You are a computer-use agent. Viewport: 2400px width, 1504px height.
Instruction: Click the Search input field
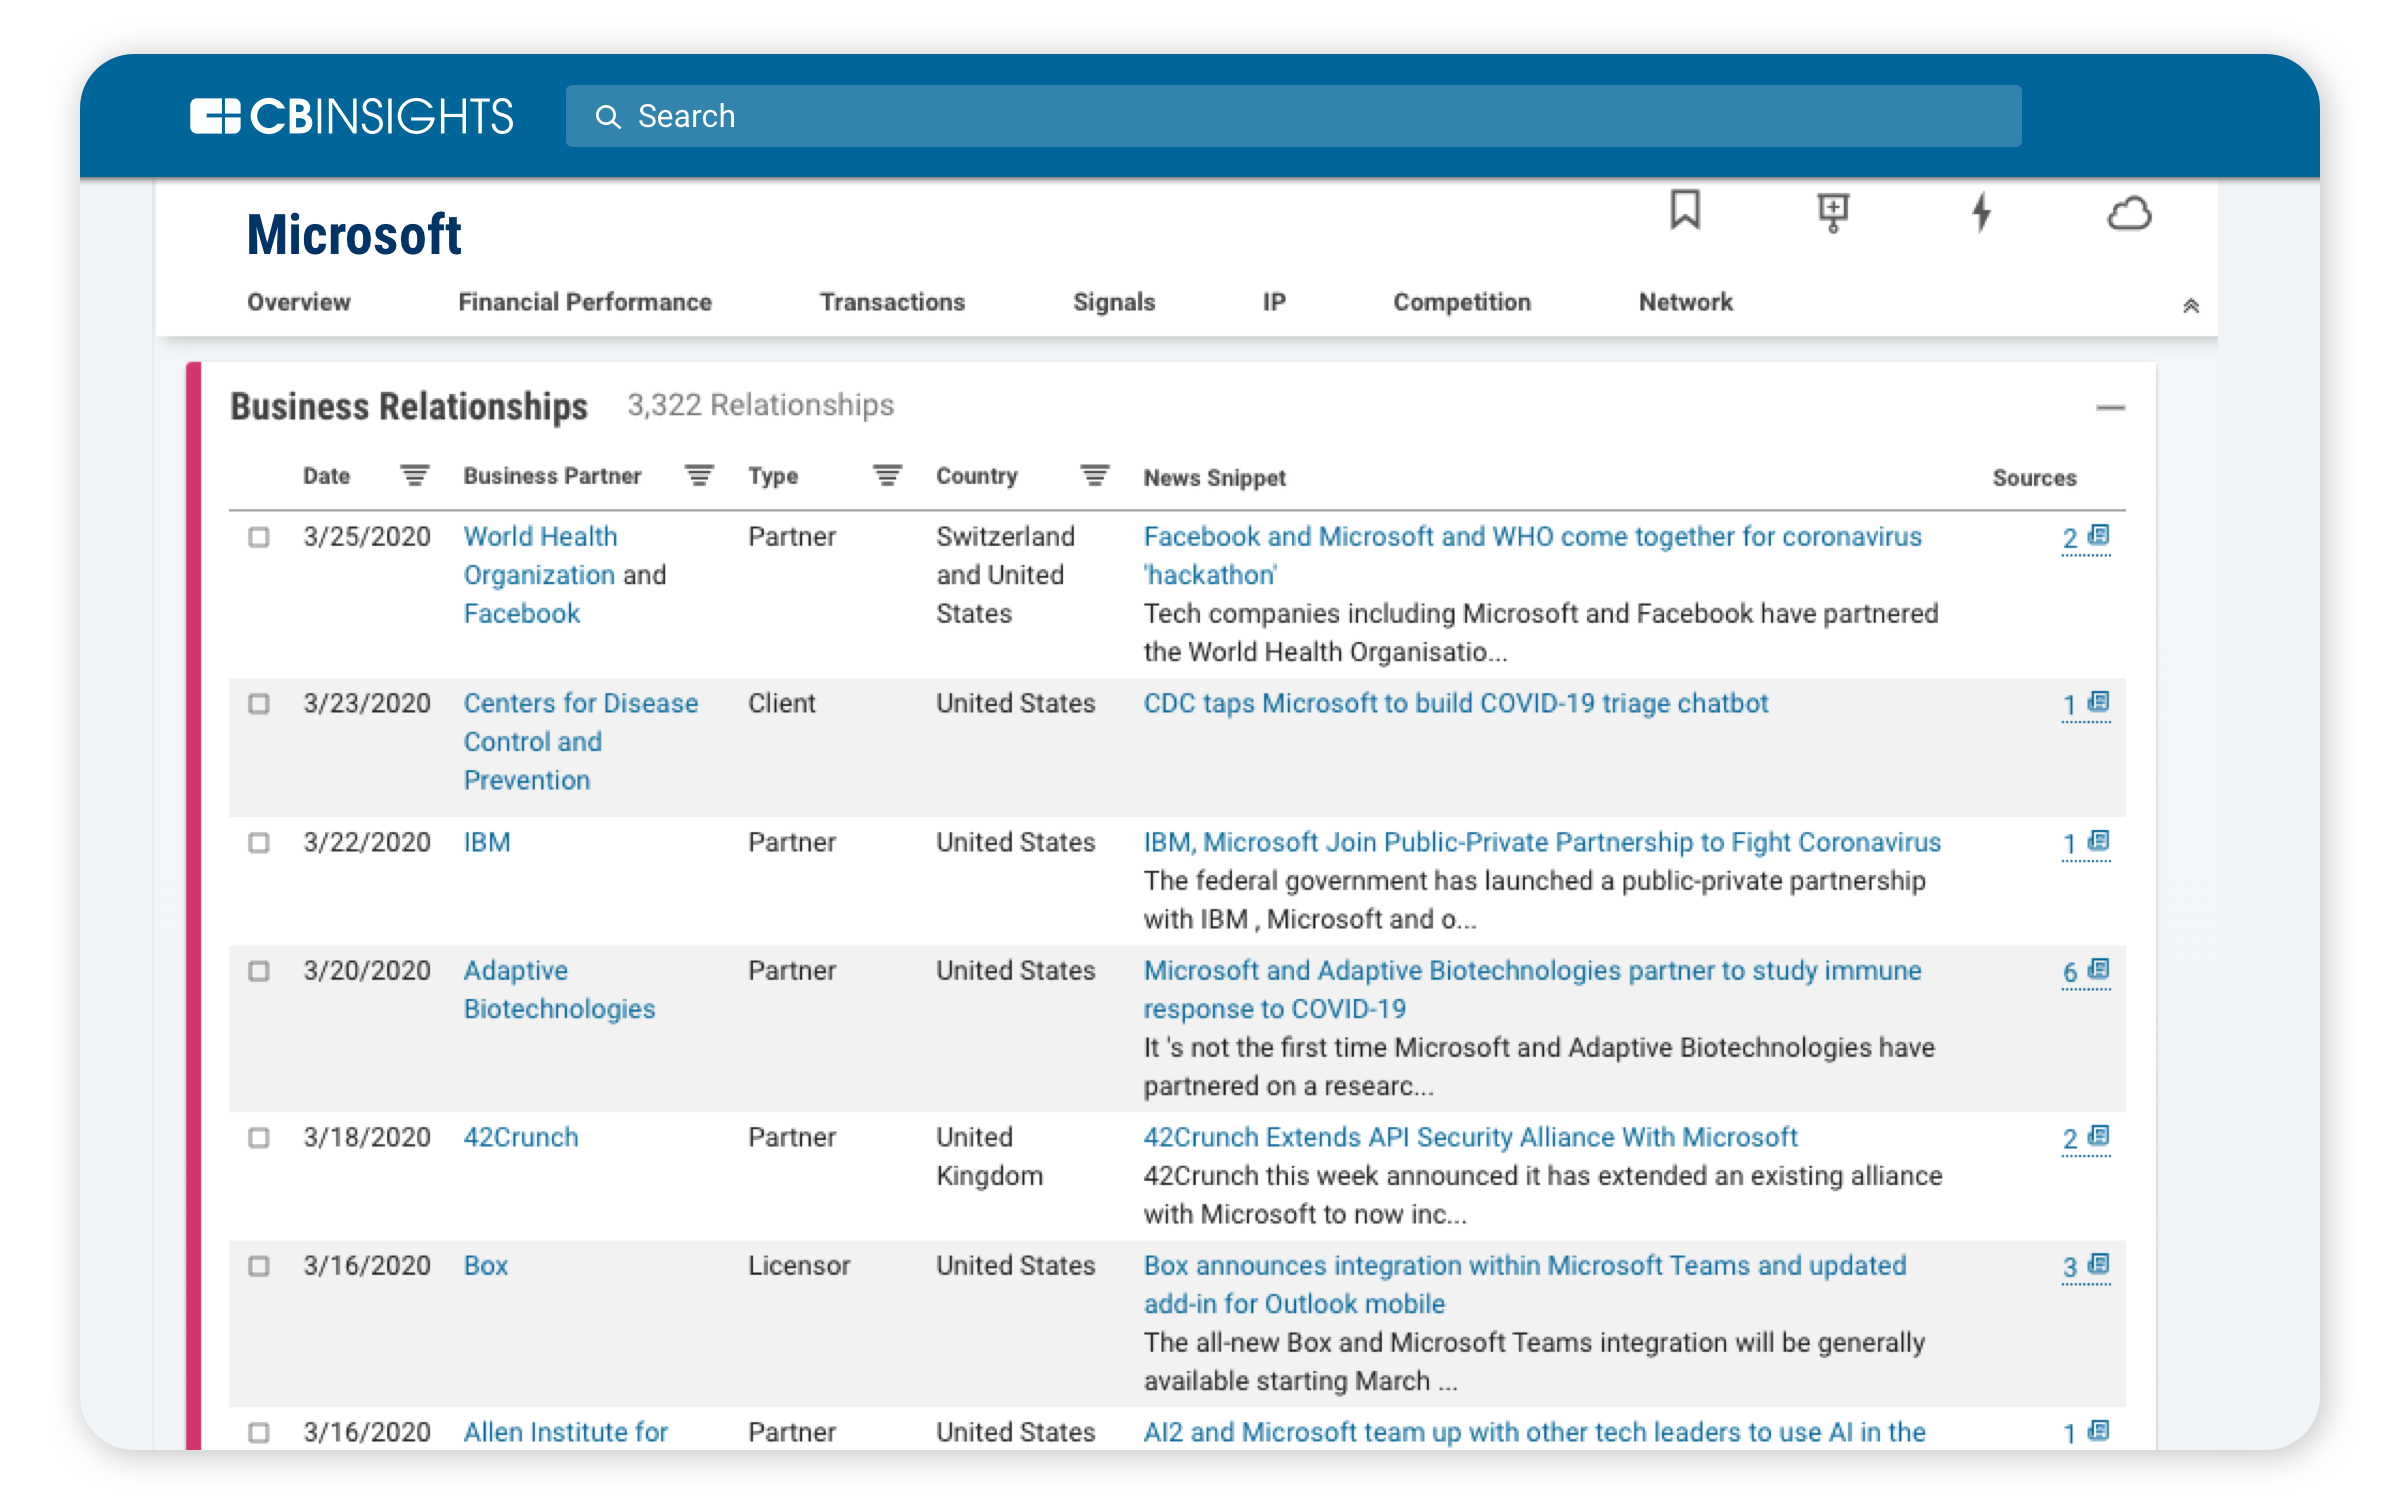pos(1292,116)
